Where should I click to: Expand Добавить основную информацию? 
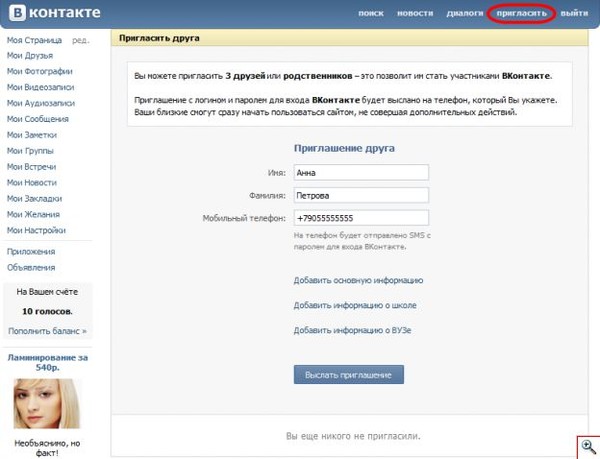point(358,280)
